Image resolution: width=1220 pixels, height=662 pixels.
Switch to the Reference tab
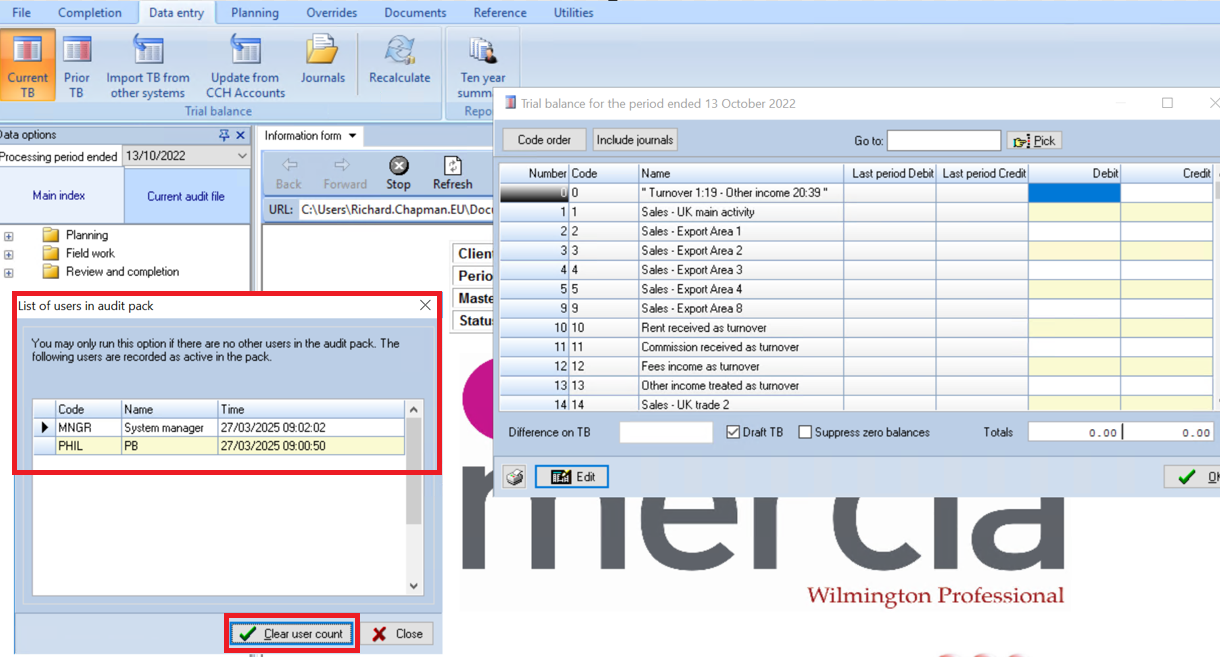(500, 13)
